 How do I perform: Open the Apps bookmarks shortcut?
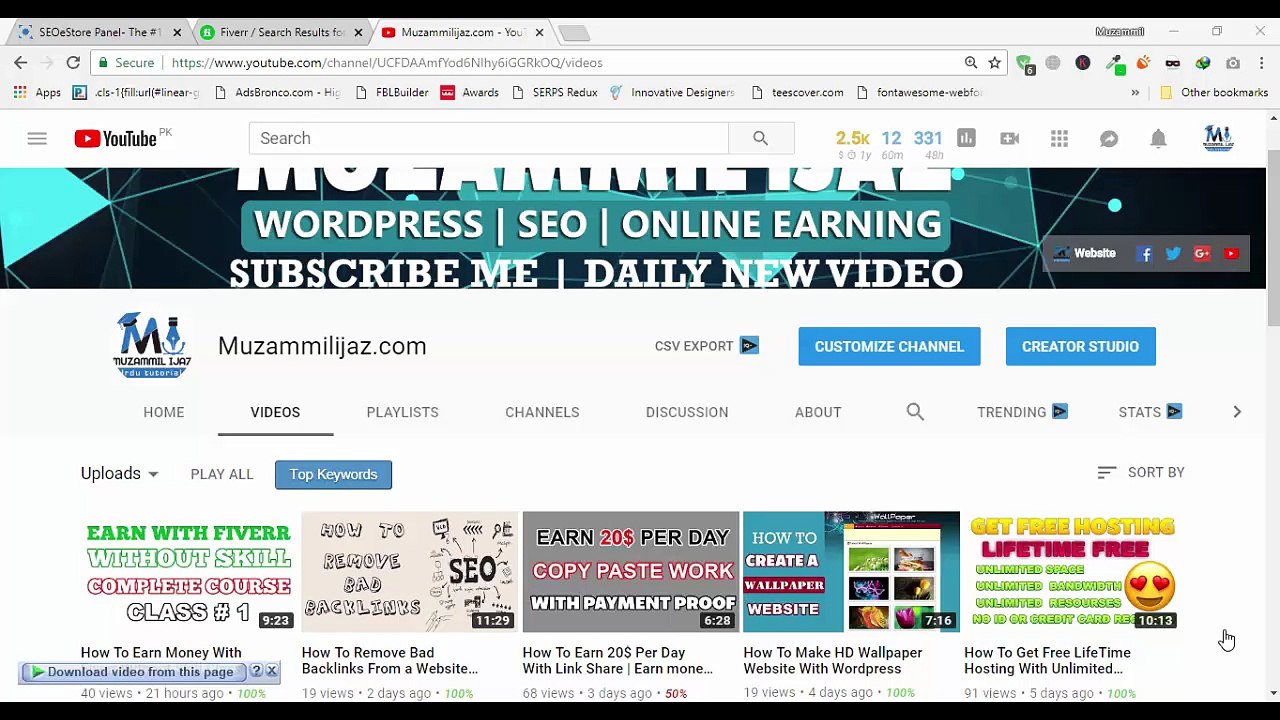pyautogui.click(x=38, y=92)
